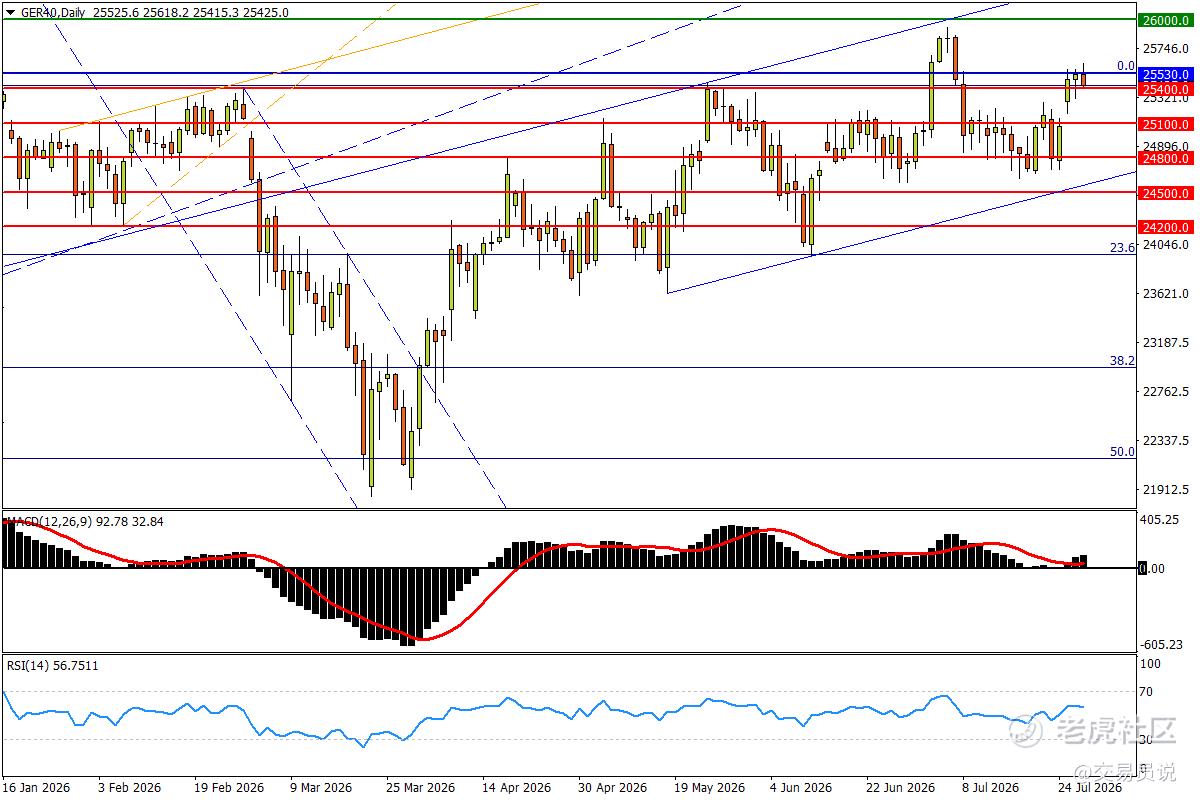The image size is (1200, 800).
Task: Click the 0.0 Fibonacci level label
Action: click(1126, 66)
